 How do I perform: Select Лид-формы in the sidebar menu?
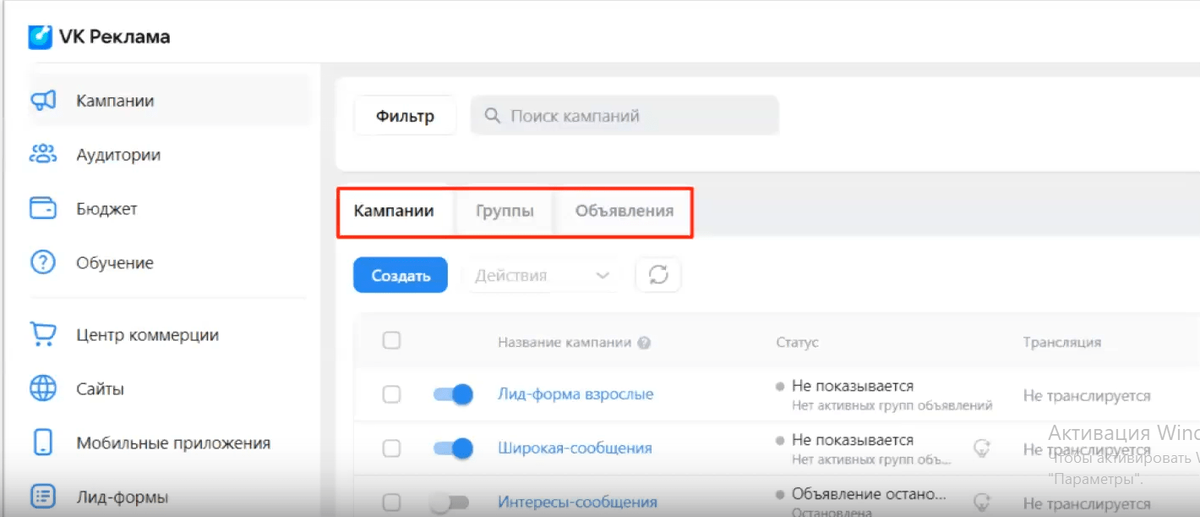pos(122,497)
